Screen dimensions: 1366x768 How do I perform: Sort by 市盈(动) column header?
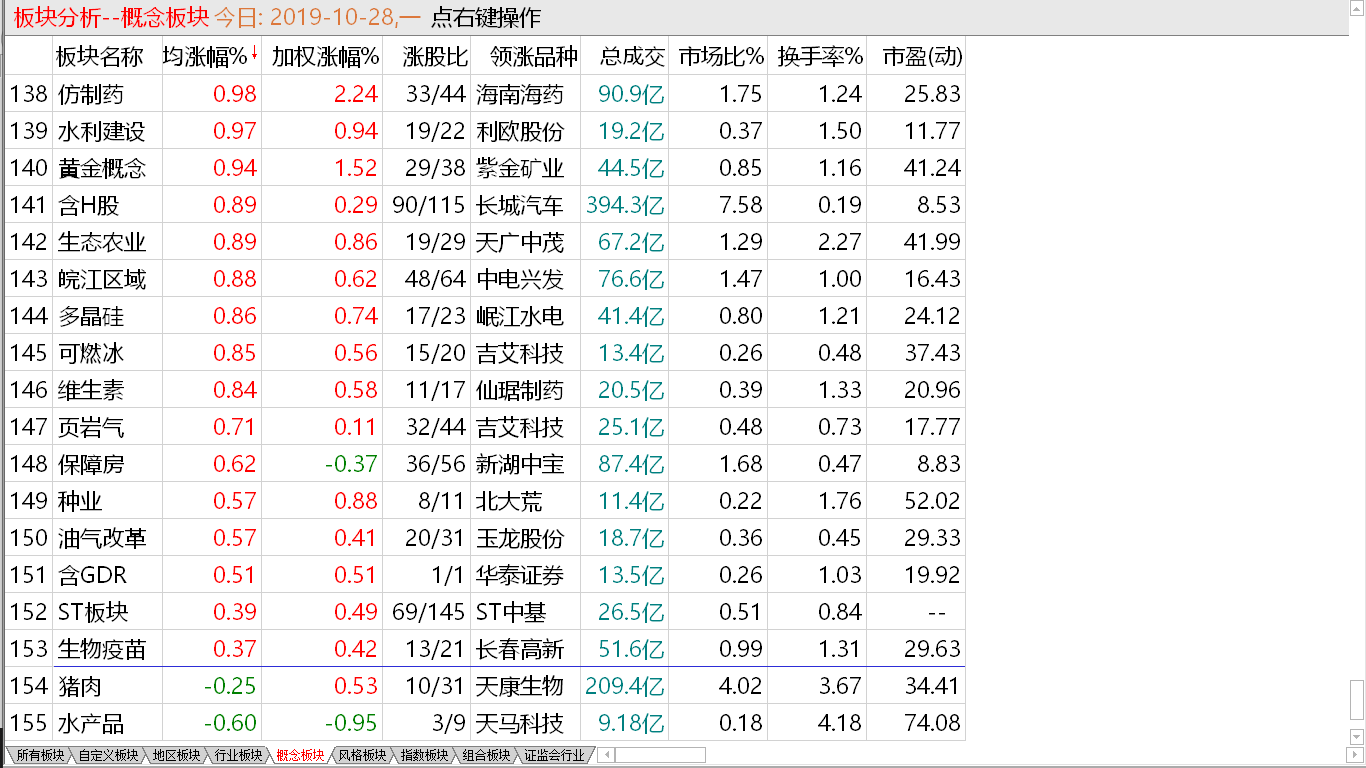922,56
